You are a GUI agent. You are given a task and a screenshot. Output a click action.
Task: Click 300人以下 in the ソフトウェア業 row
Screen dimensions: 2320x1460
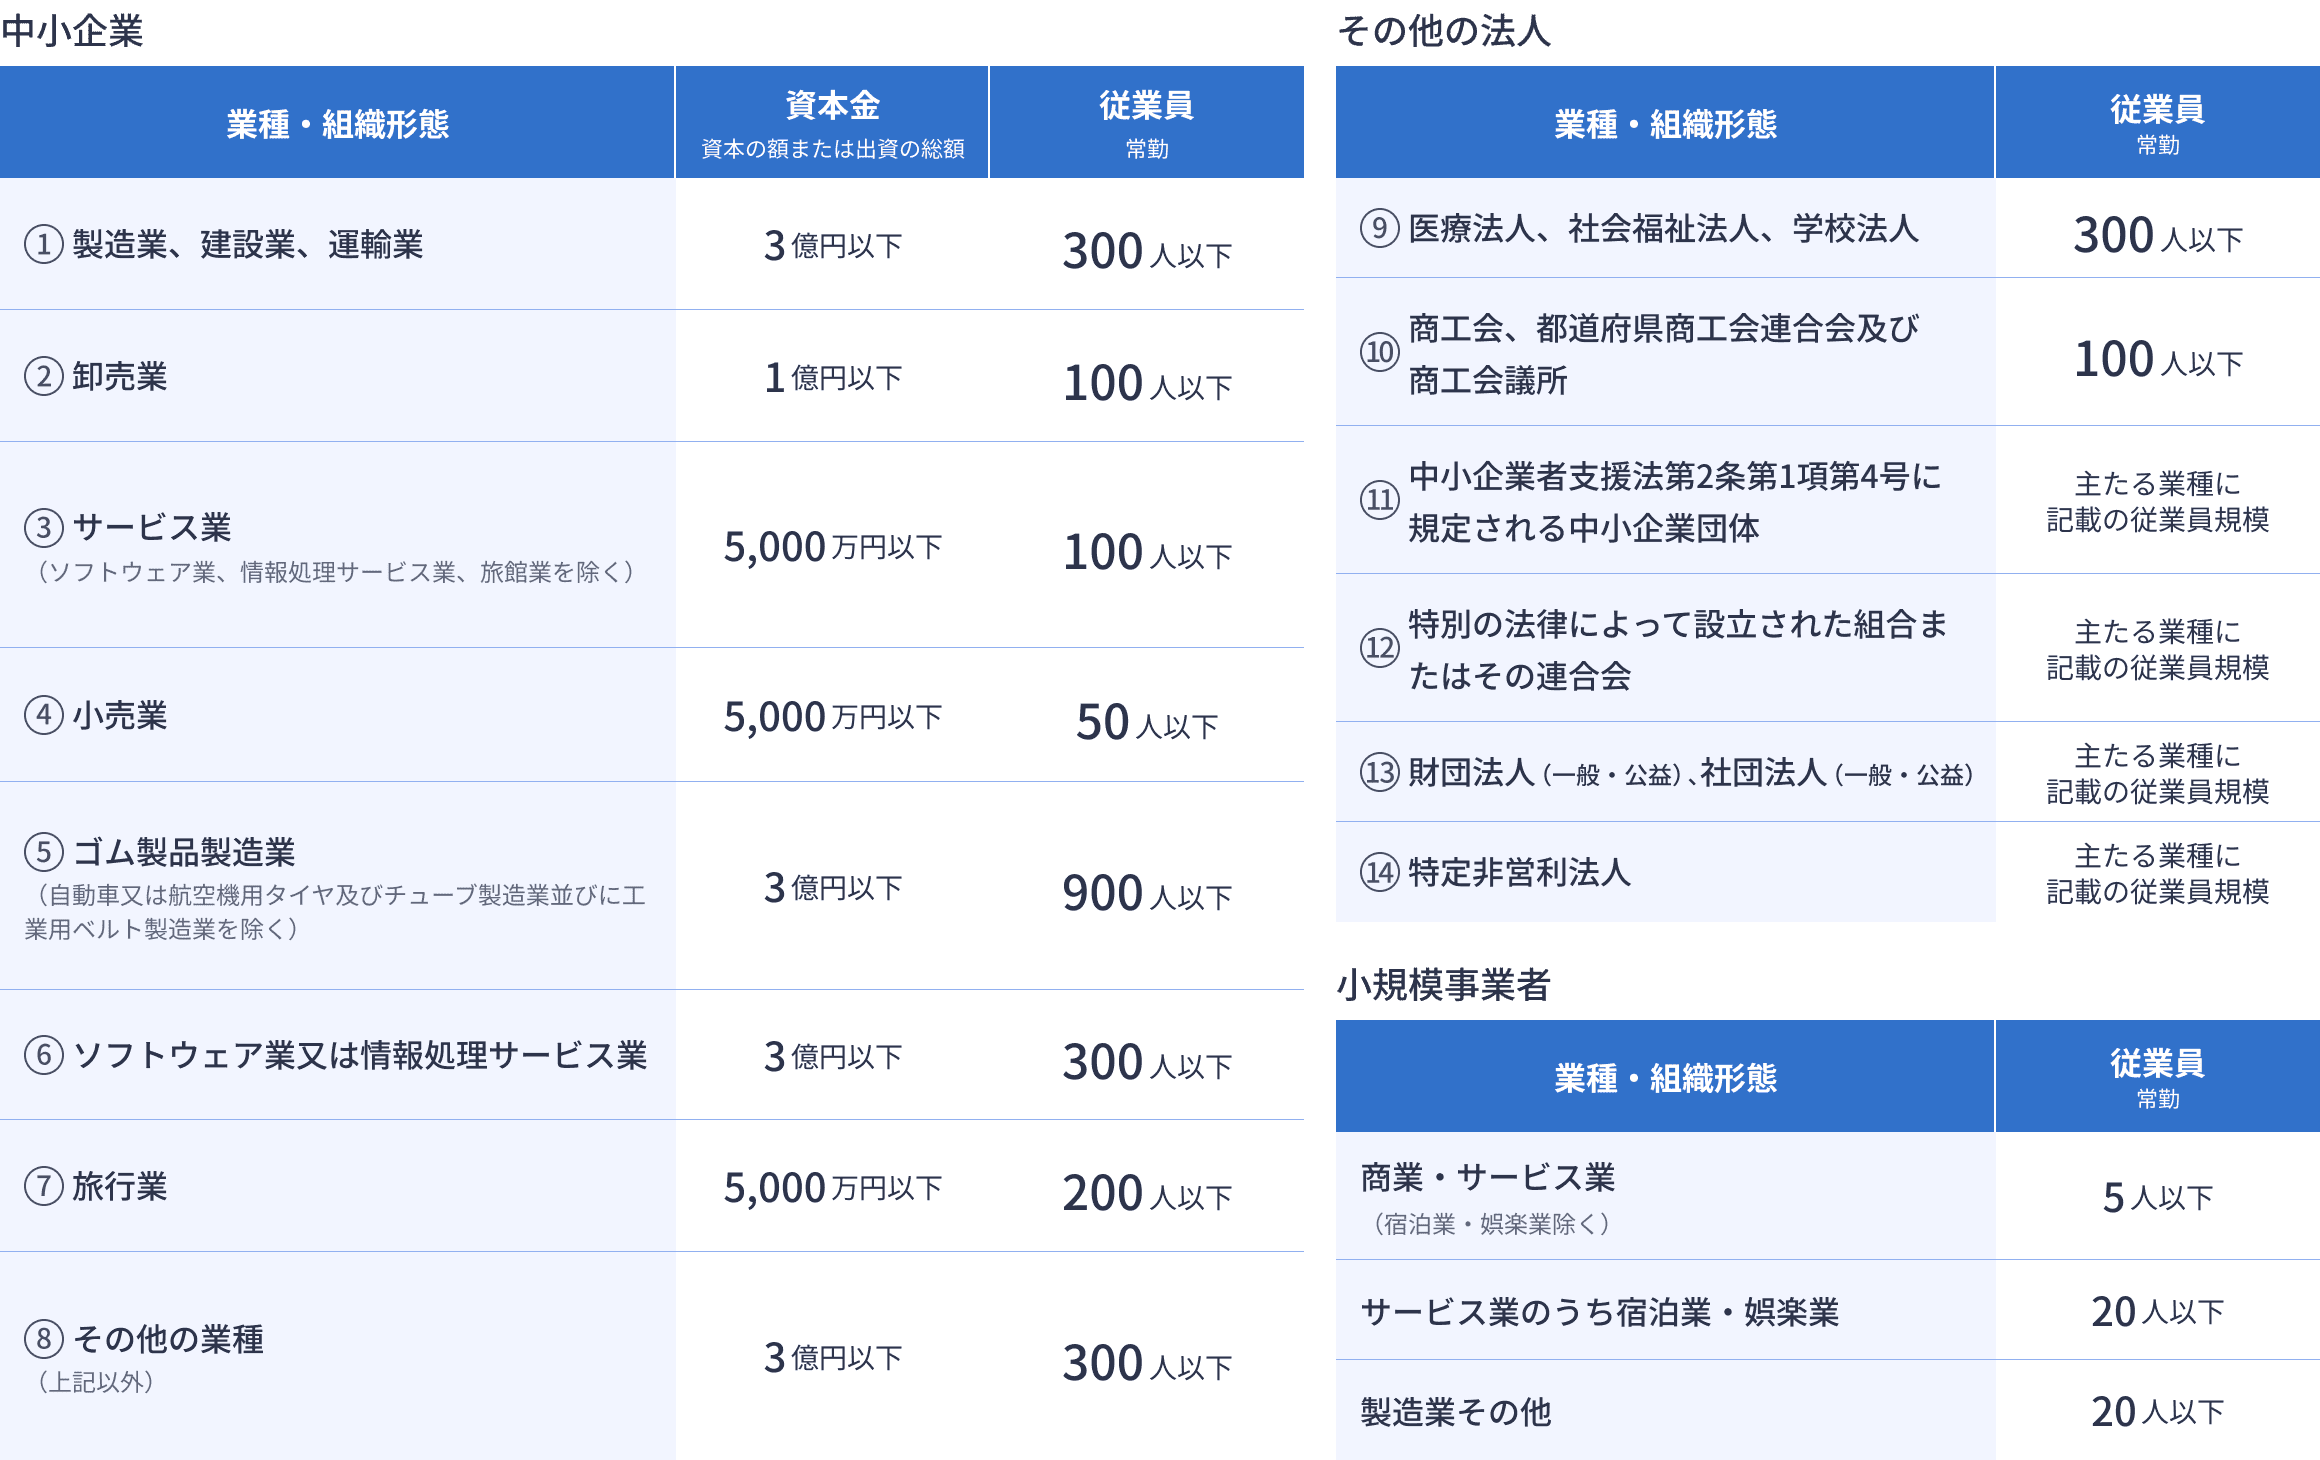click(1147, 1061)
